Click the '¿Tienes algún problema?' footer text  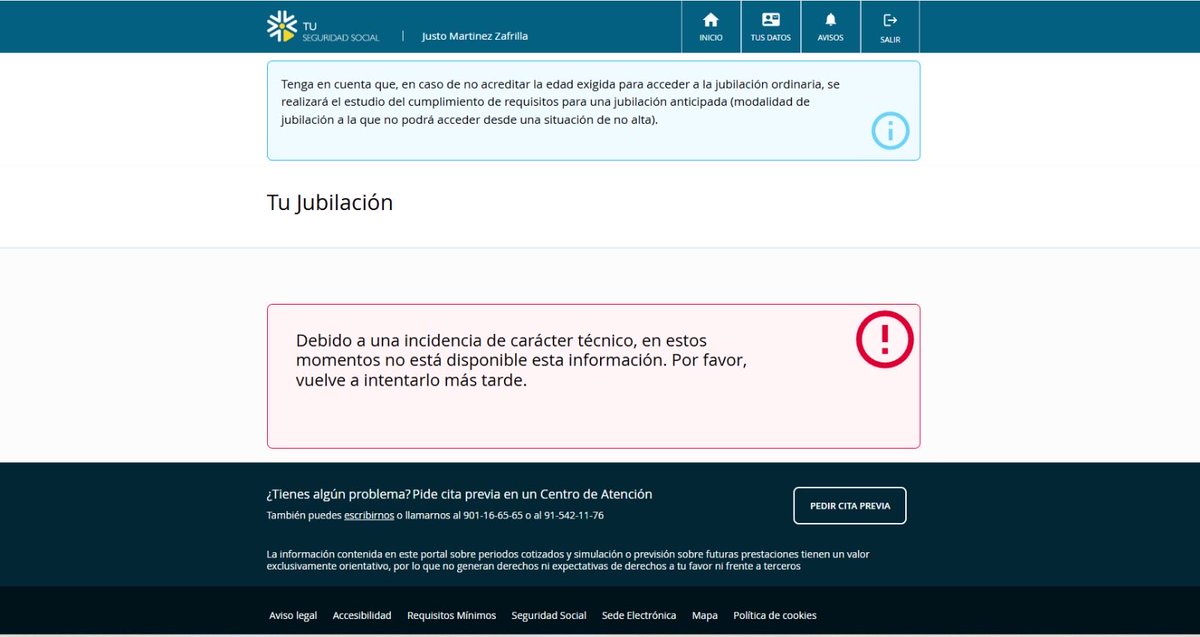click(x=338, y=494)
